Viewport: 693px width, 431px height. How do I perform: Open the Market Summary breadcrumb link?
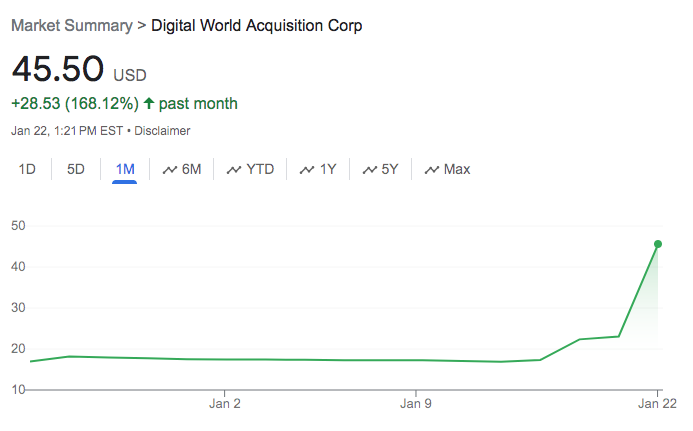[x=71, y=25]
